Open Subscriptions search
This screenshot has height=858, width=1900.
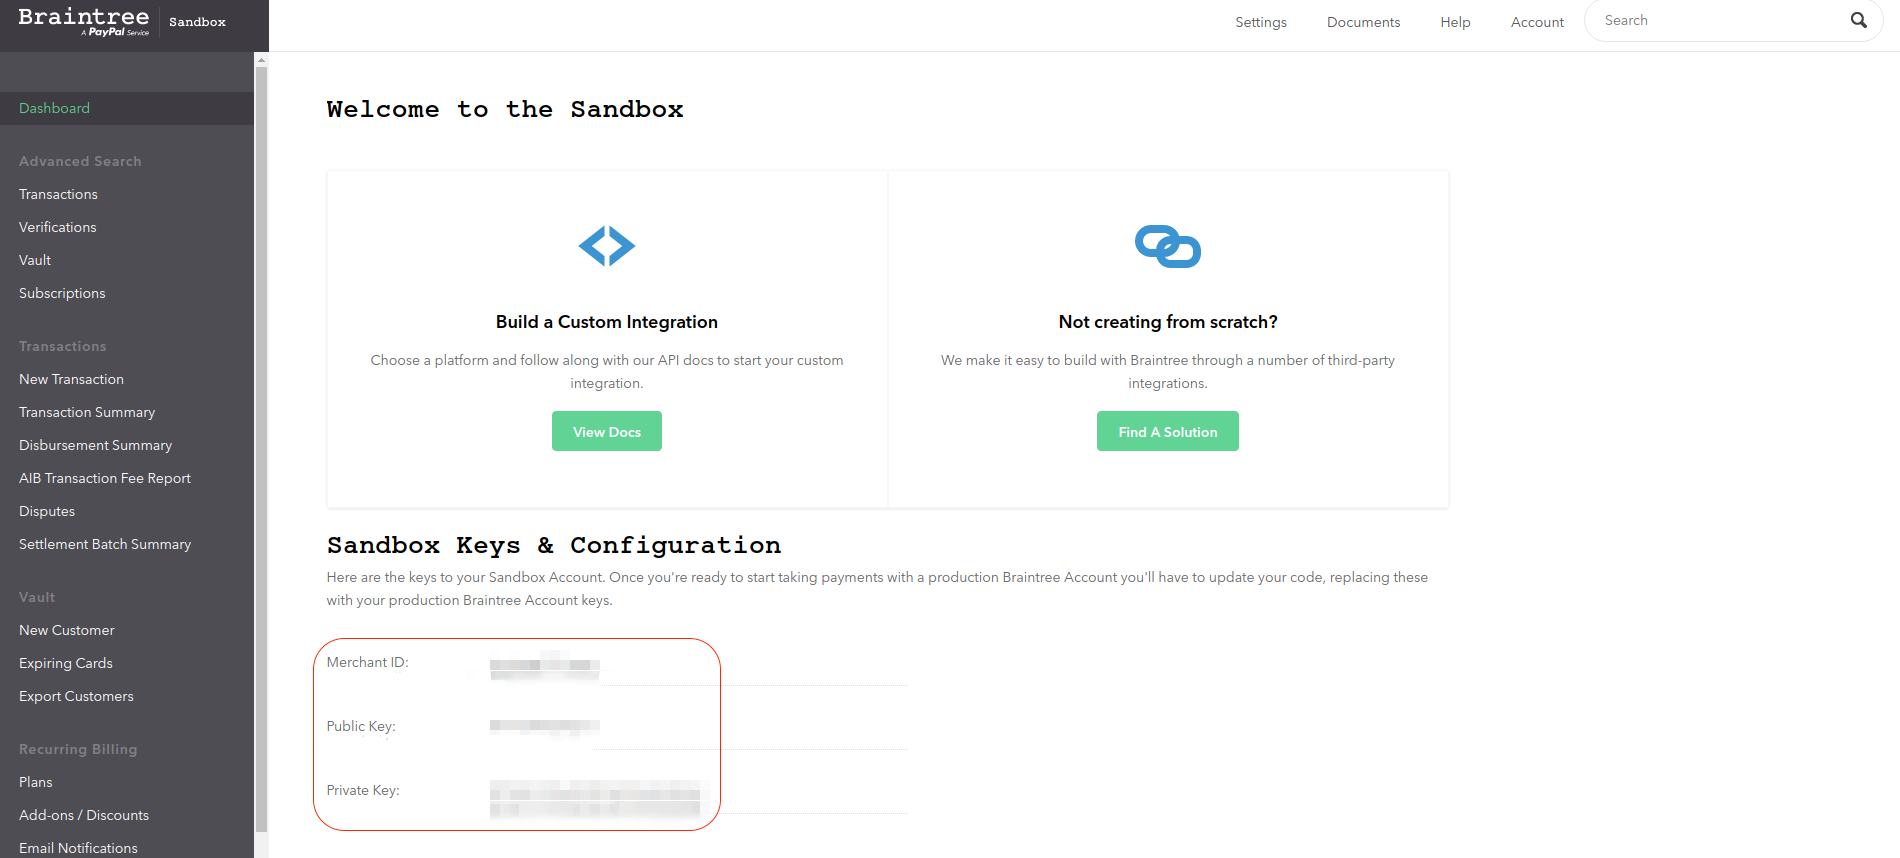click(x=62, y=293)
